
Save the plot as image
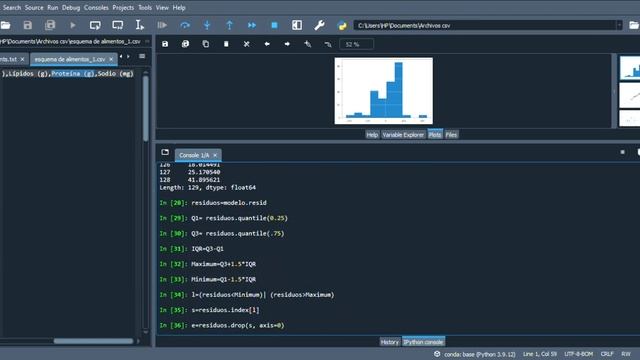point(165,44)
